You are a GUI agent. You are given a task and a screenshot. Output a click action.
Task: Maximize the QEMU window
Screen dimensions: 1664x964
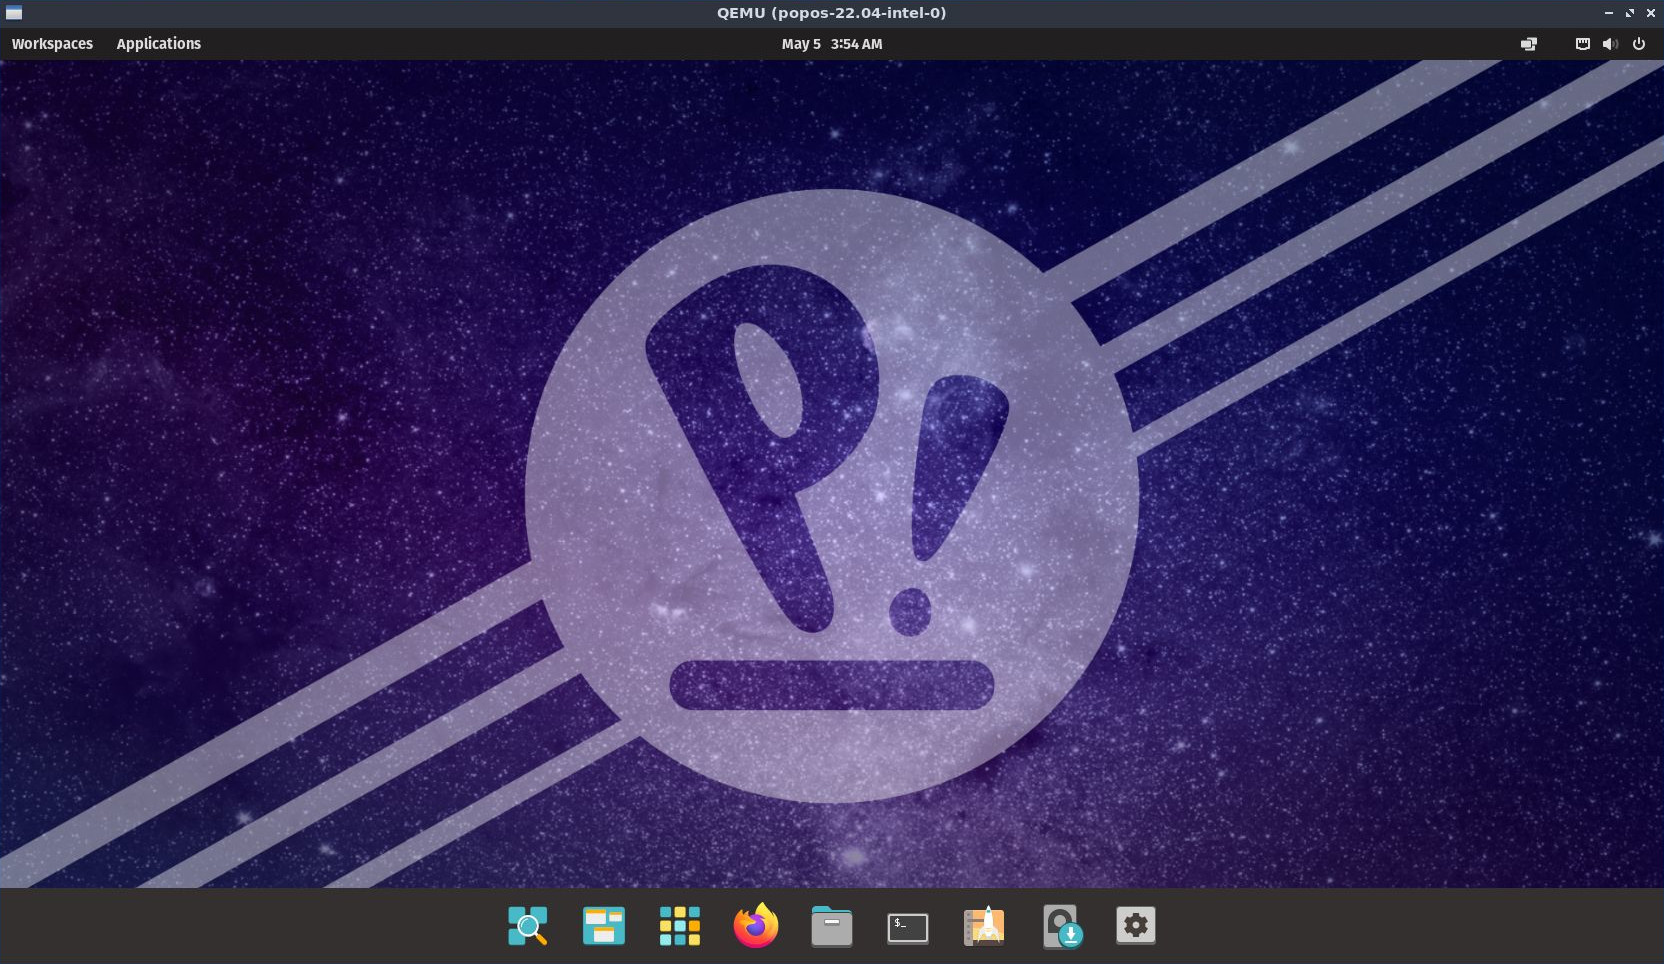(x=1629, y=13)
